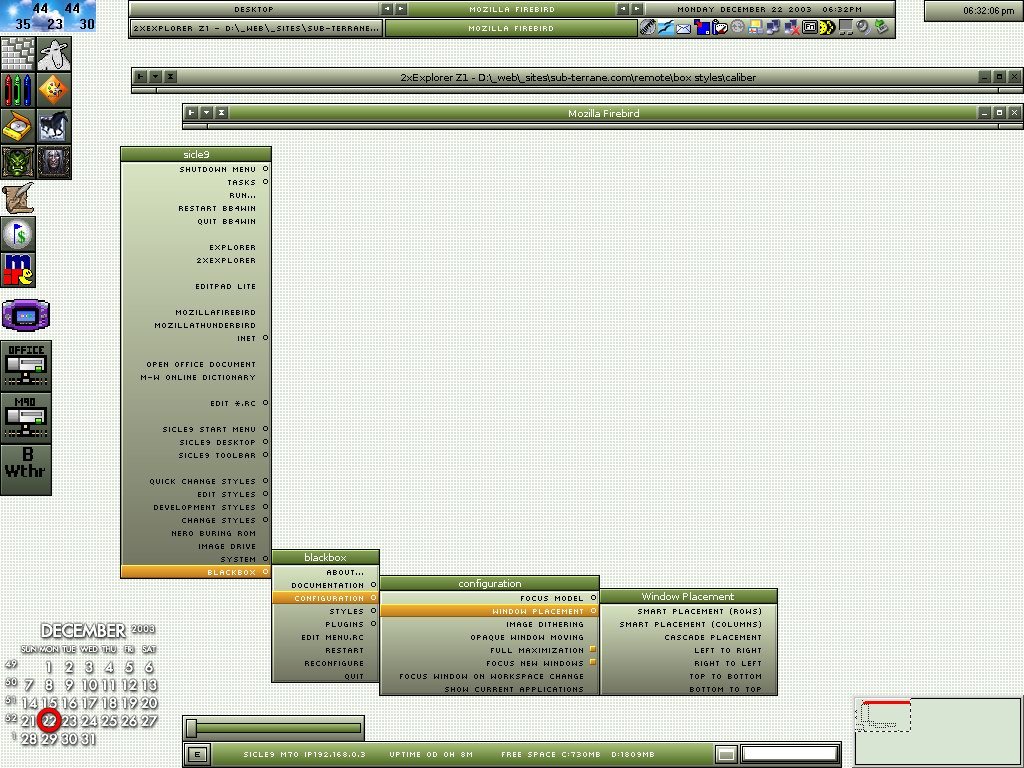Open the scroll and quill icon
Viewport: 1024px width, 768px height.
18,198
